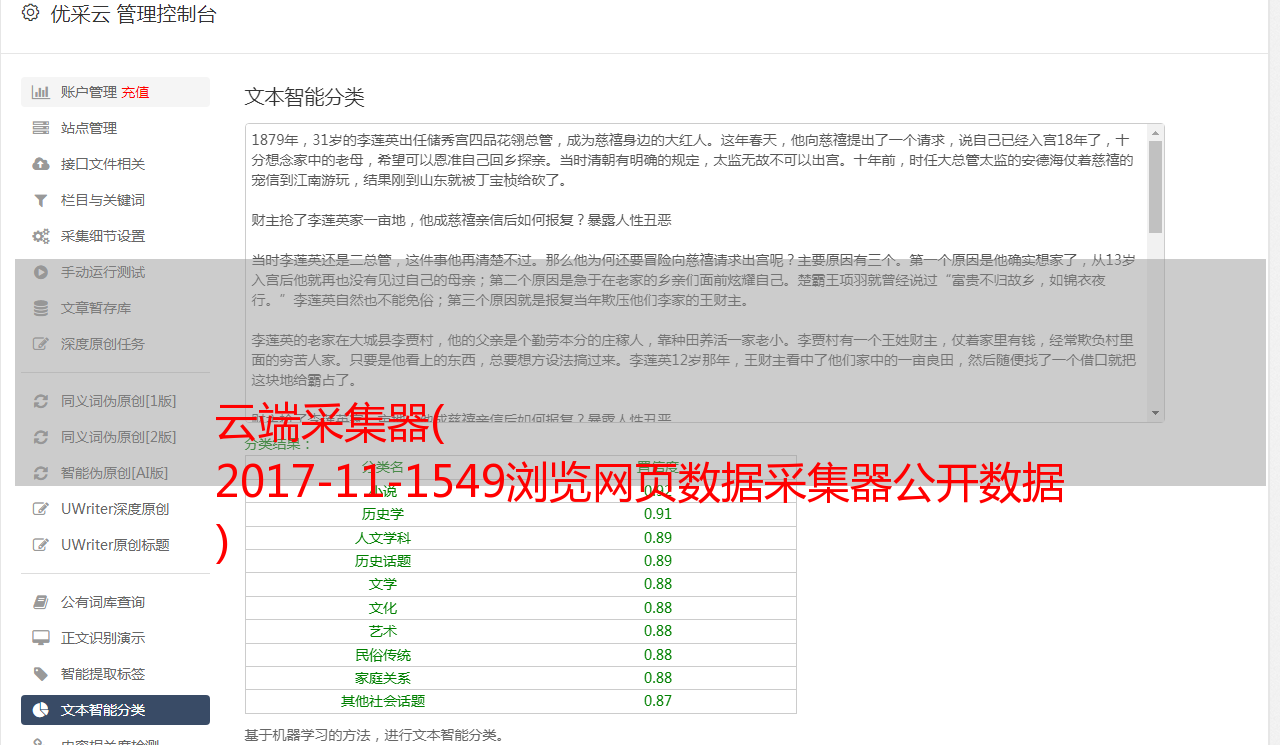Click the gears icon for 采集细节设置
The width and height of the screenshot is (1280, 745).
[x=41, y=236]
